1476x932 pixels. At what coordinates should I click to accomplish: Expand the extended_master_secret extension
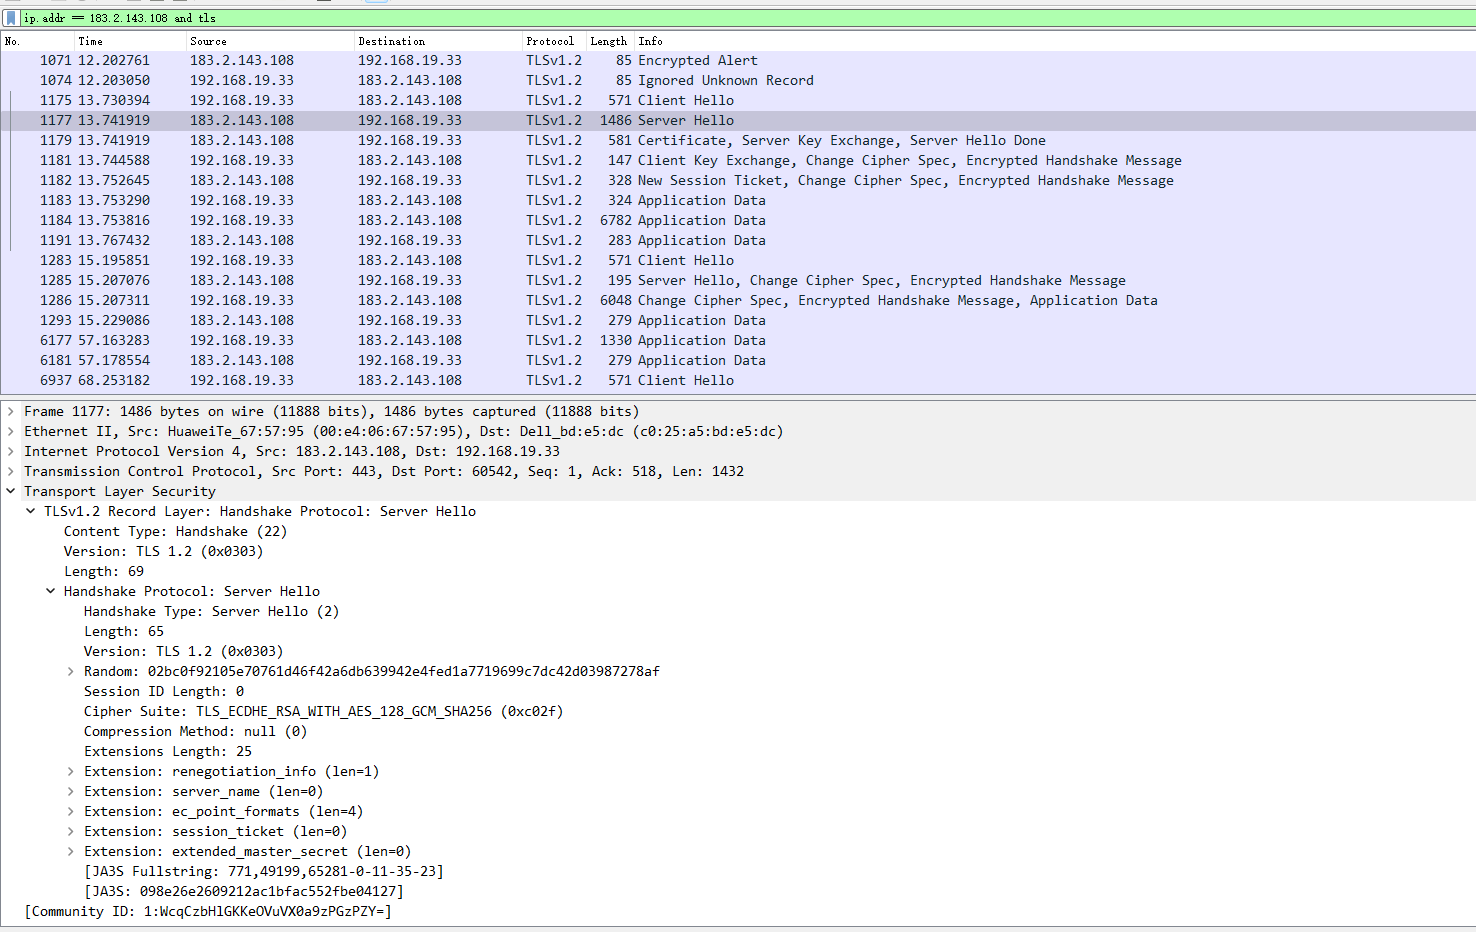(x=71, y=851)
